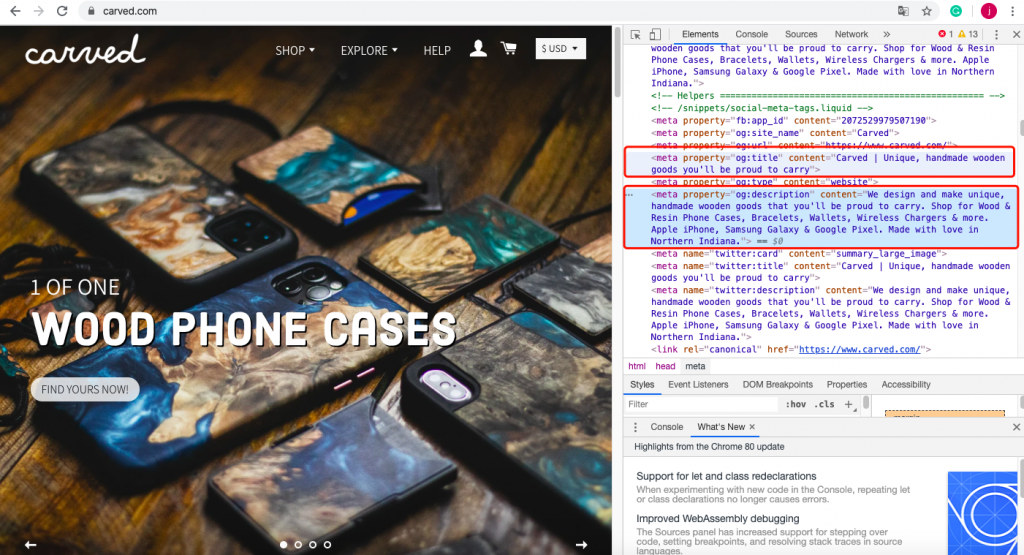Viewport: 1024px width, 555px height.
Task: Close the DevTools panel
Action: point(1016,35)
